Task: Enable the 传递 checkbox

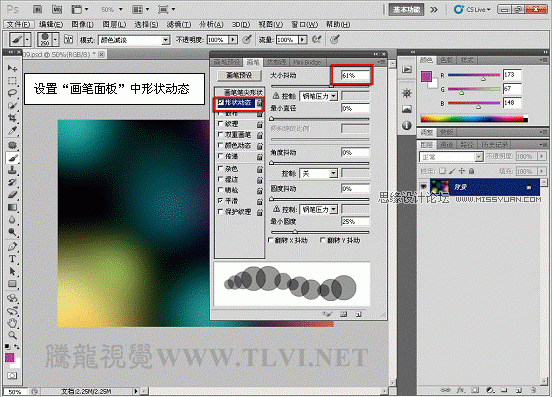Action: [x=221, y=156]
